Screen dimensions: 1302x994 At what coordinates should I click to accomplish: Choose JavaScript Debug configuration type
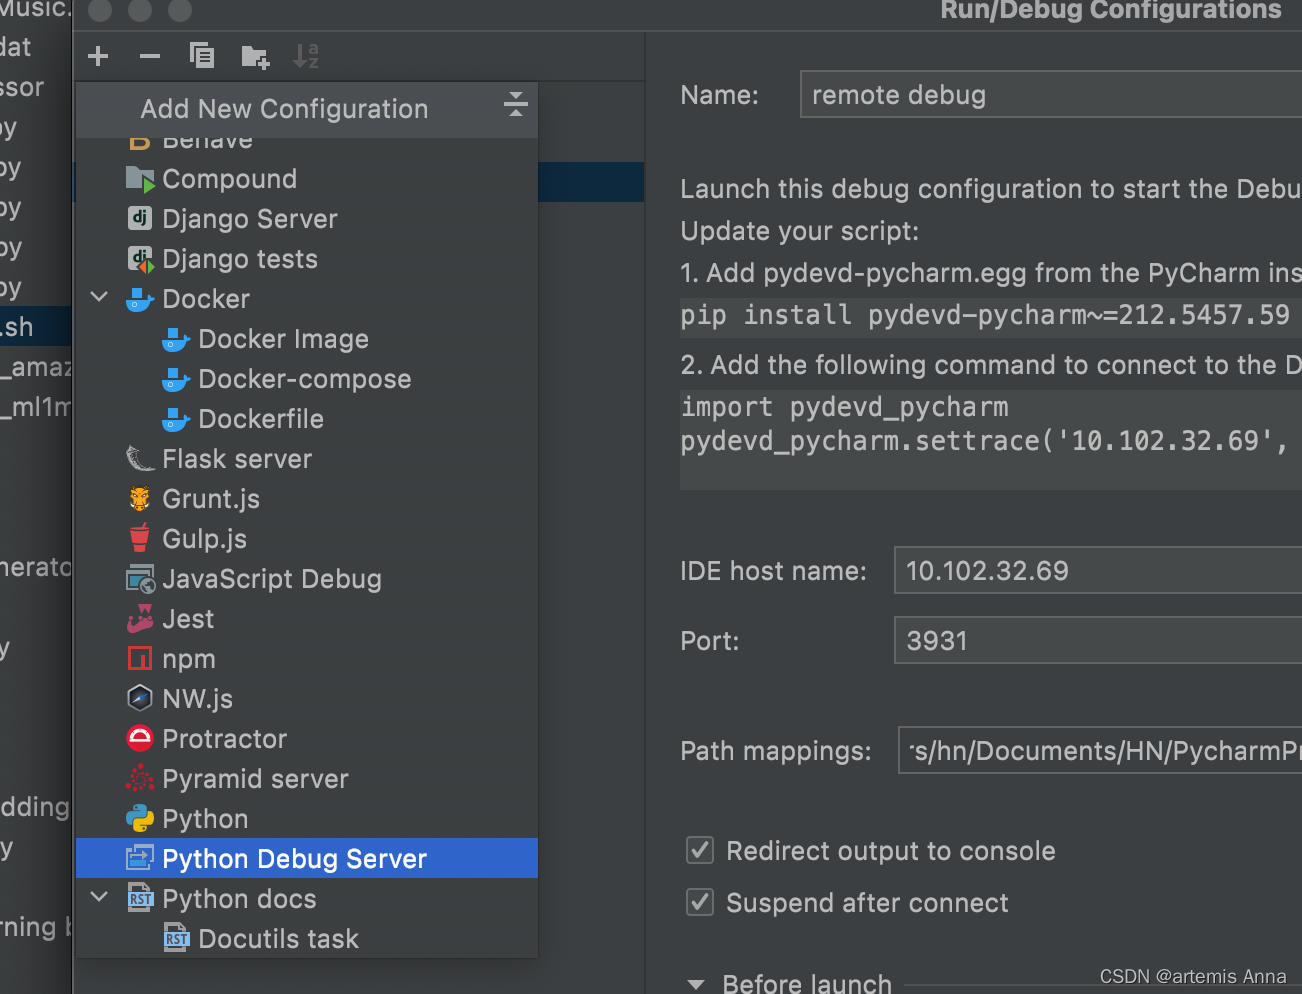click(306, 579)
